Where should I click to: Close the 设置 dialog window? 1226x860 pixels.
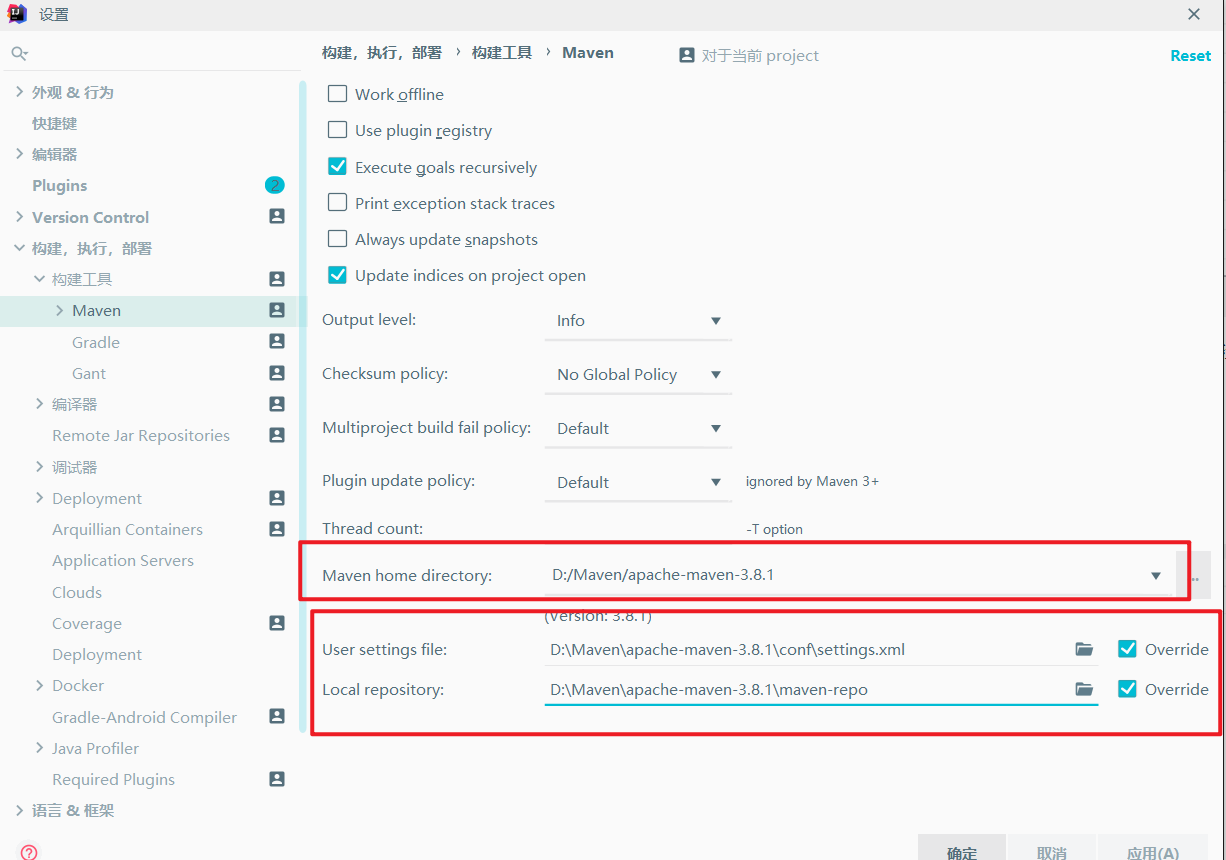pyautogui.click(x=1194, y=14)
